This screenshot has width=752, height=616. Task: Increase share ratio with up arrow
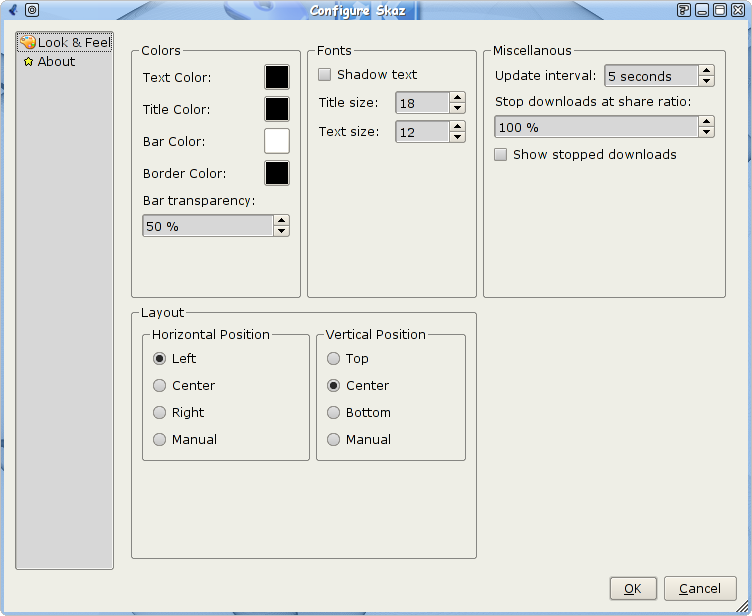coord(706,121)
